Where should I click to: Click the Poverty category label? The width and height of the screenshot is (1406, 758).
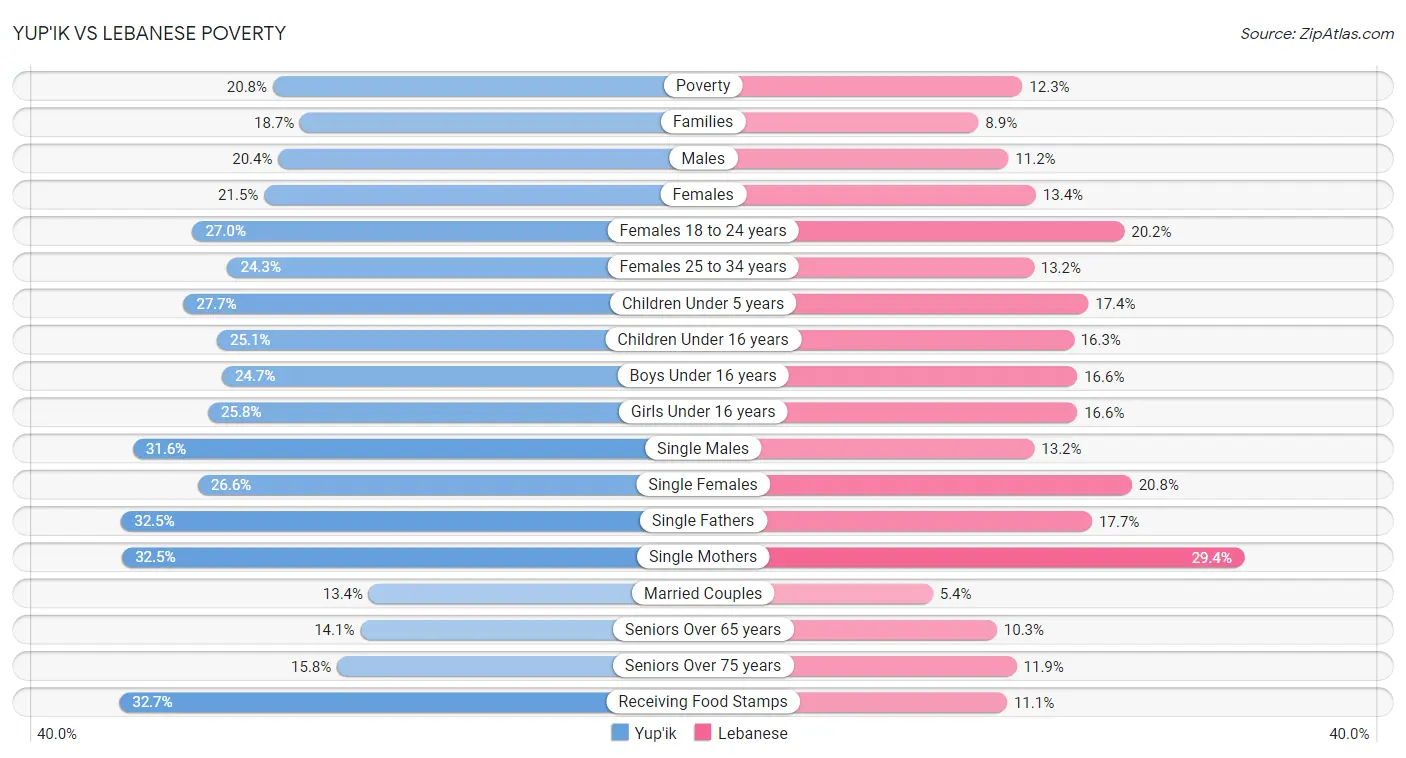(703, 86)
